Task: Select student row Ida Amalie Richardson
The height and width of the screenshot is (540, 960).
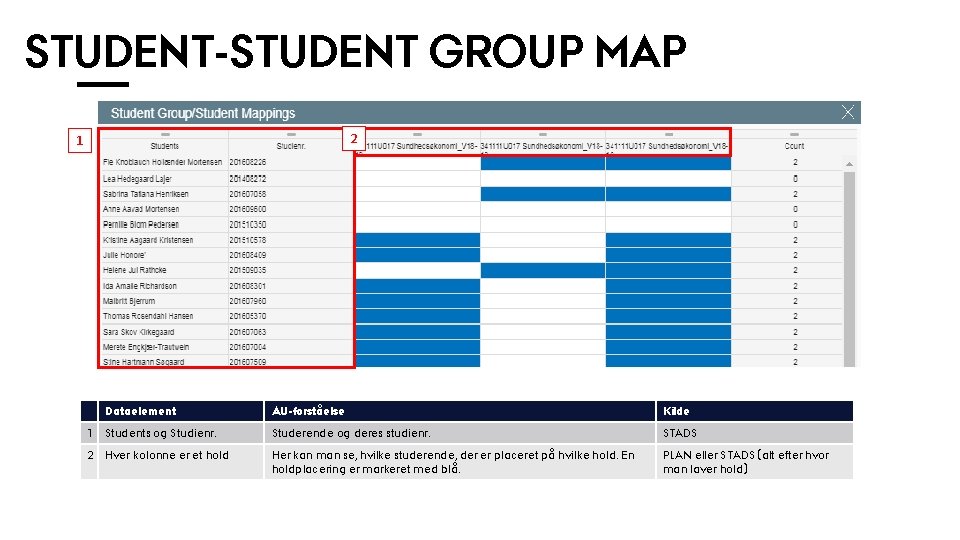Action: (140, 286)
